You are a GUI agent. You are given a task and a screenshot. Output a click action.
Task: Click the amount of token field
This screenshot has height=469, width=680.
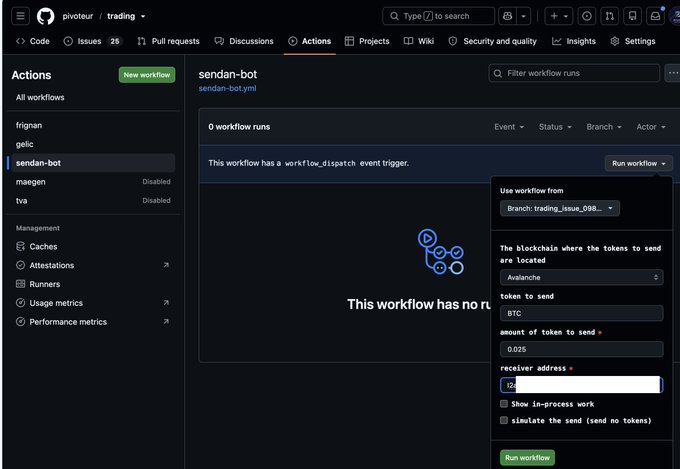581,349
